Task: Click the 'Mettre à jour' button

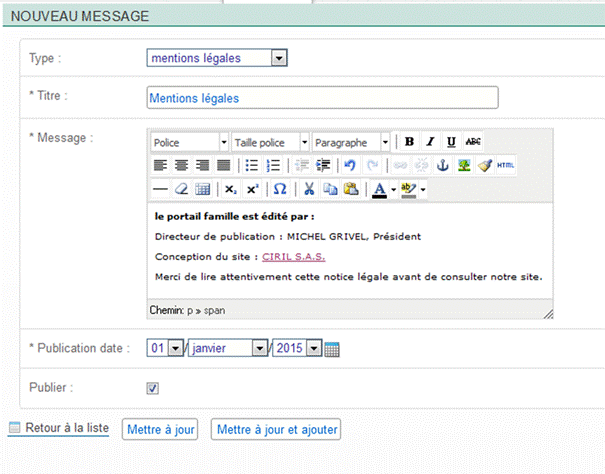Action: point(160,429)
